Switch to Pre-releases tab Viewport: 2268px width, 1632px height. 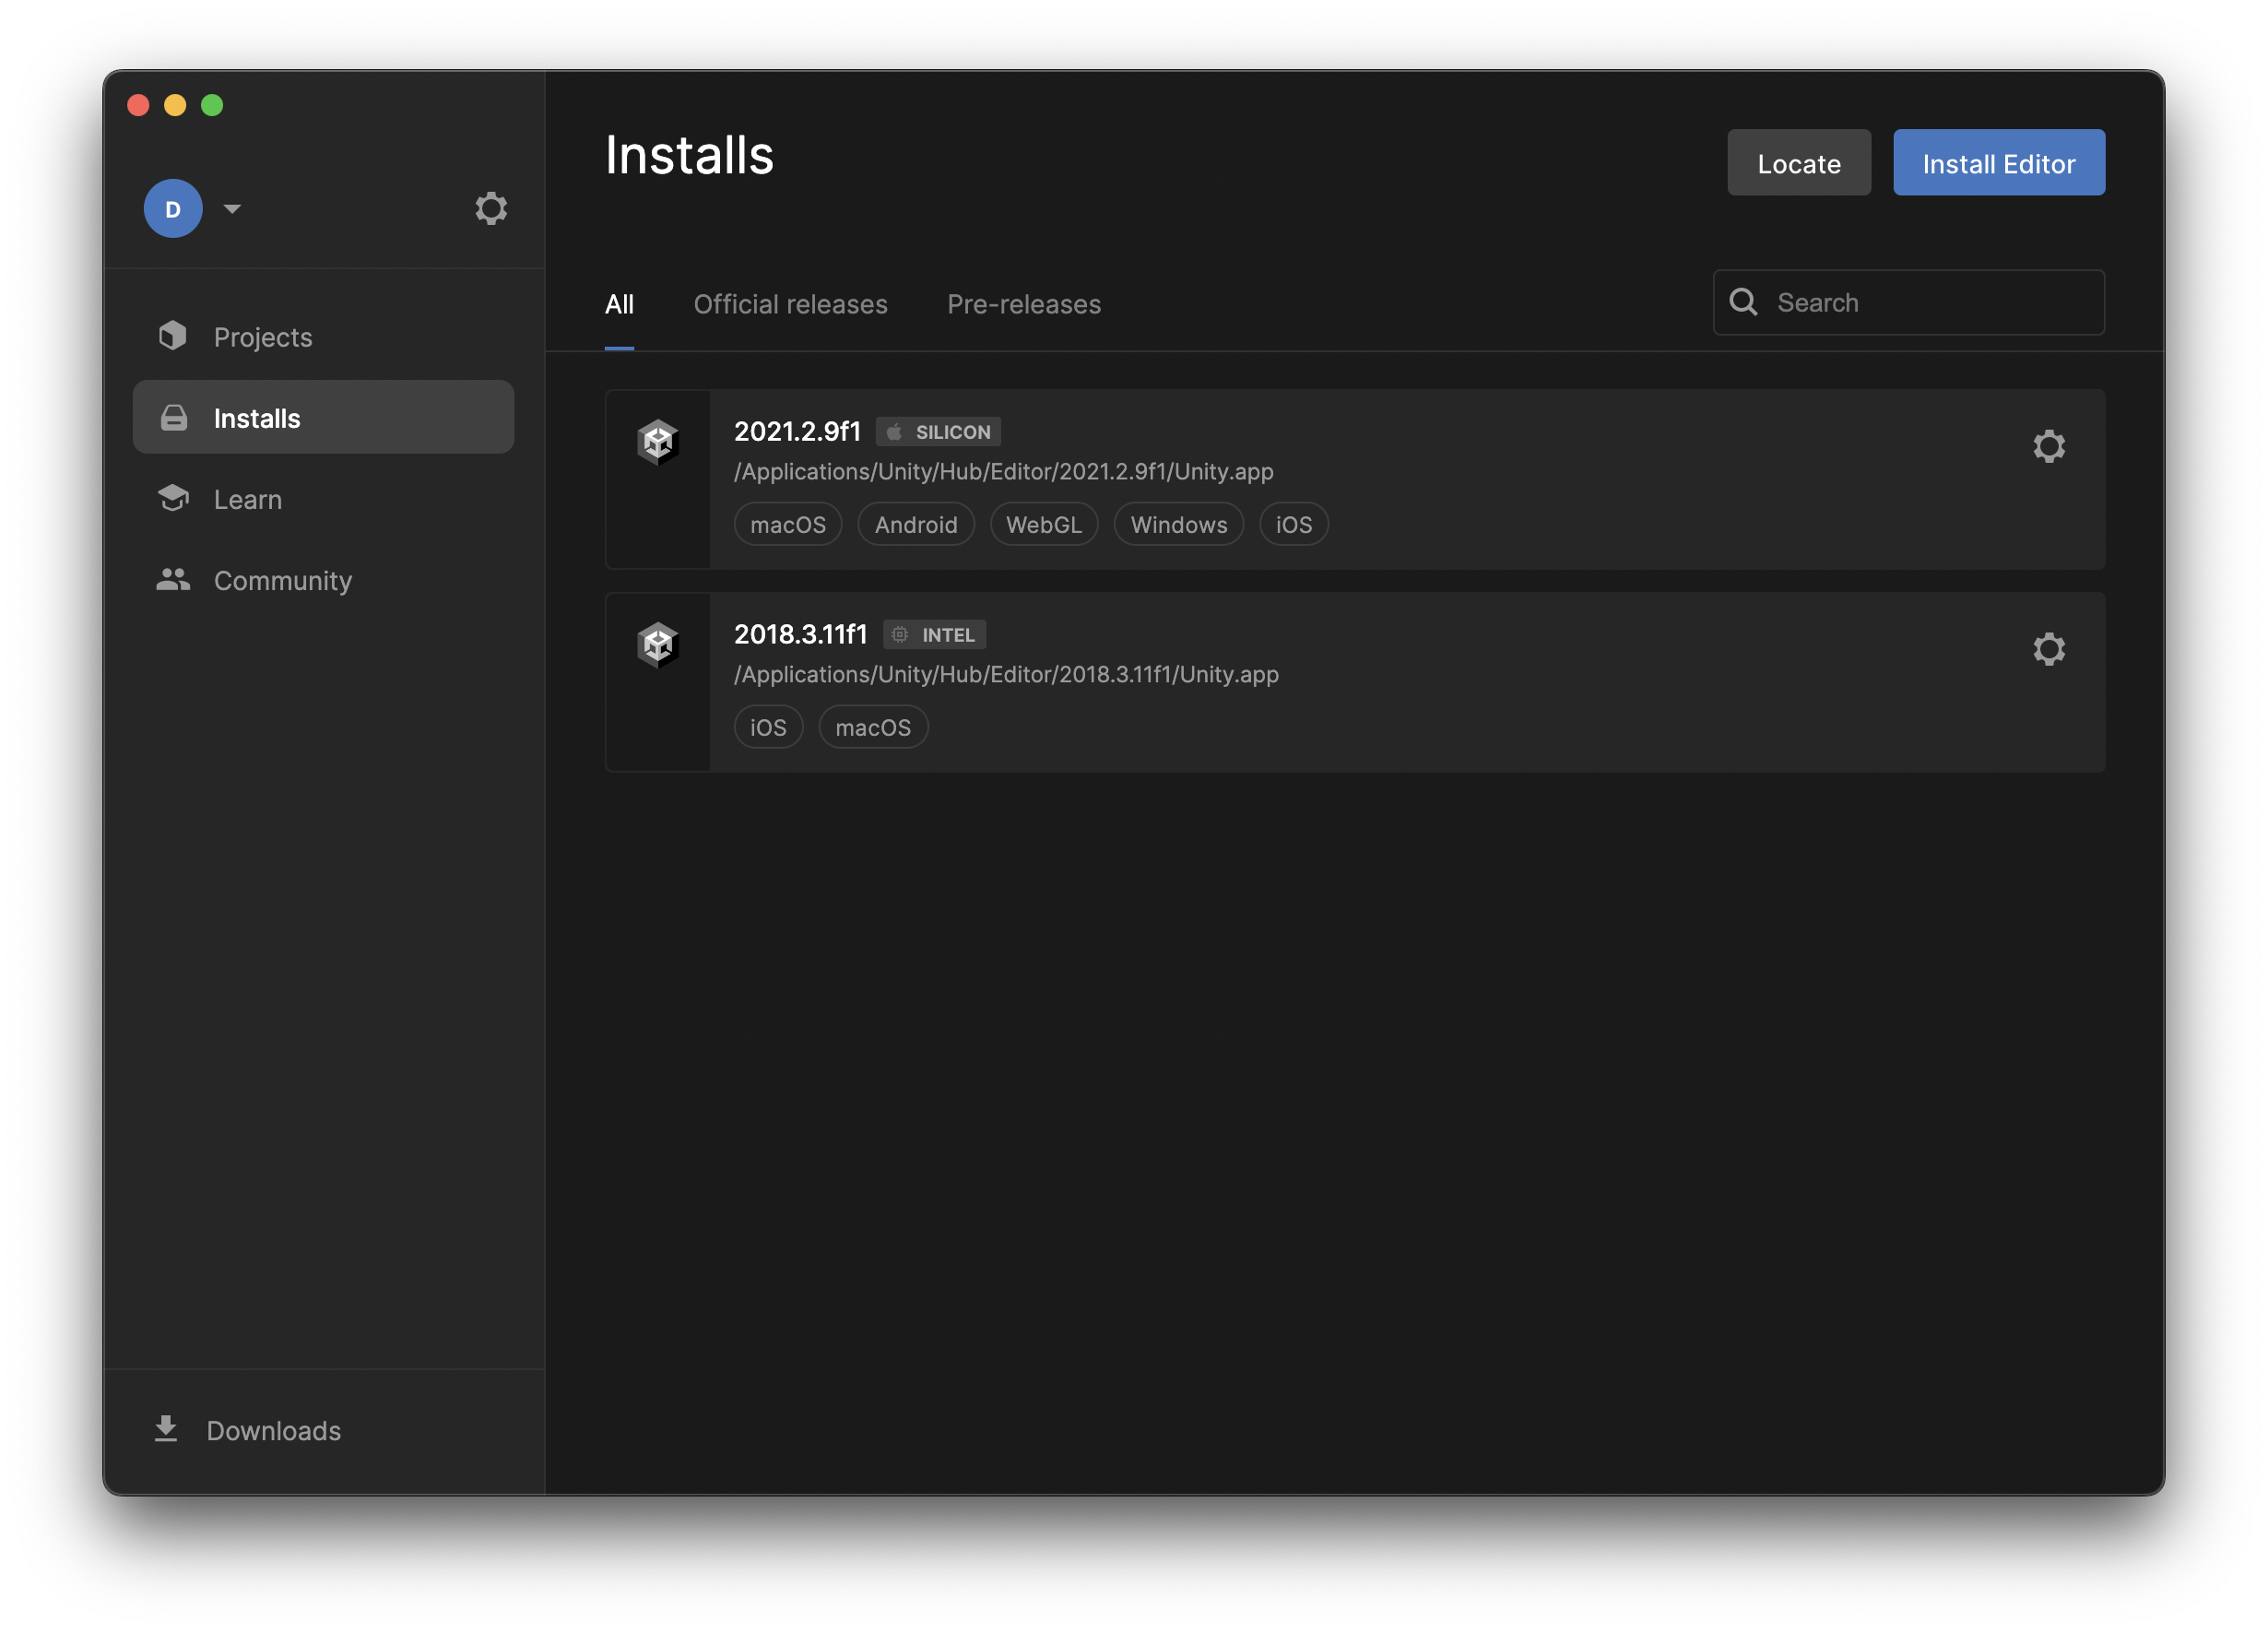tap(1023, 304)
